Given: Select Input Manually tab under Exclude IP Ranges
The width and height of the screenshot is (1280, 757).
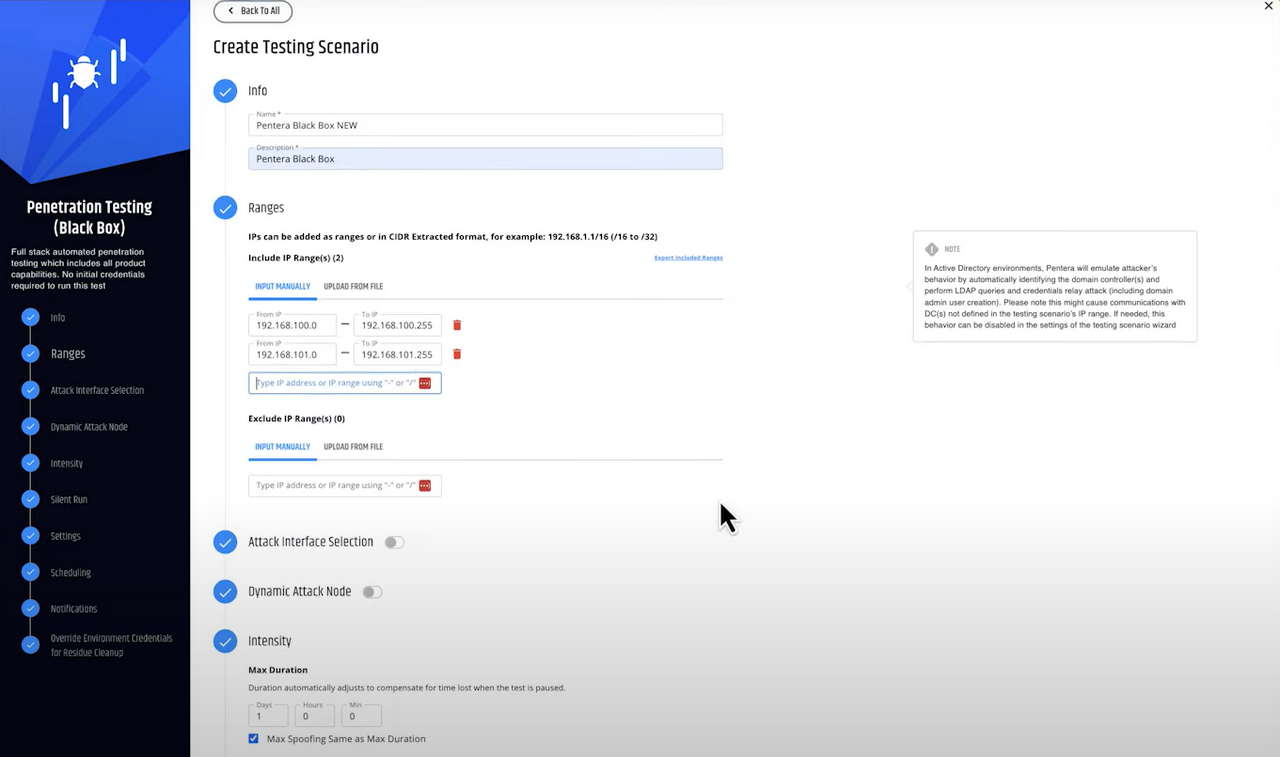Looking at the screenshot, I should tap(282, 446).
